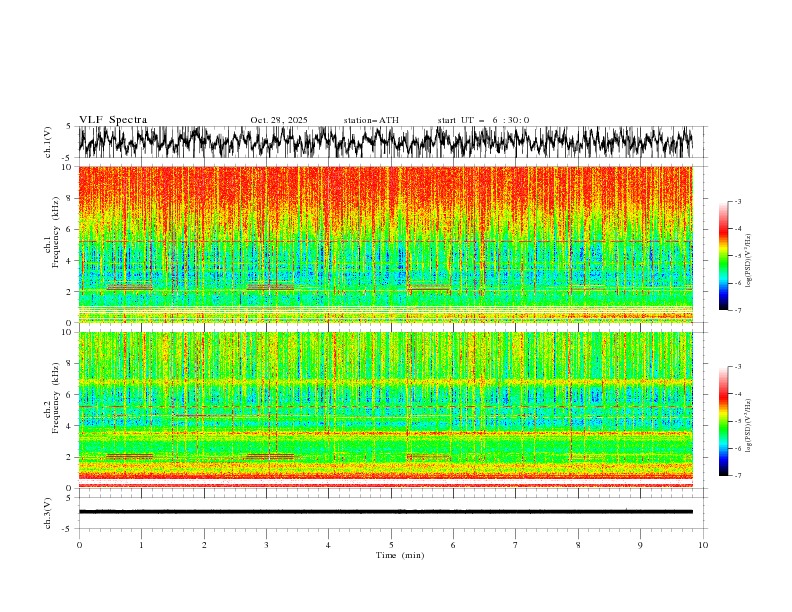Click ch.2 frequency axis "10" tick label
Image resolution: width=792 pixels, height=612 pixels.
point(68,332)
